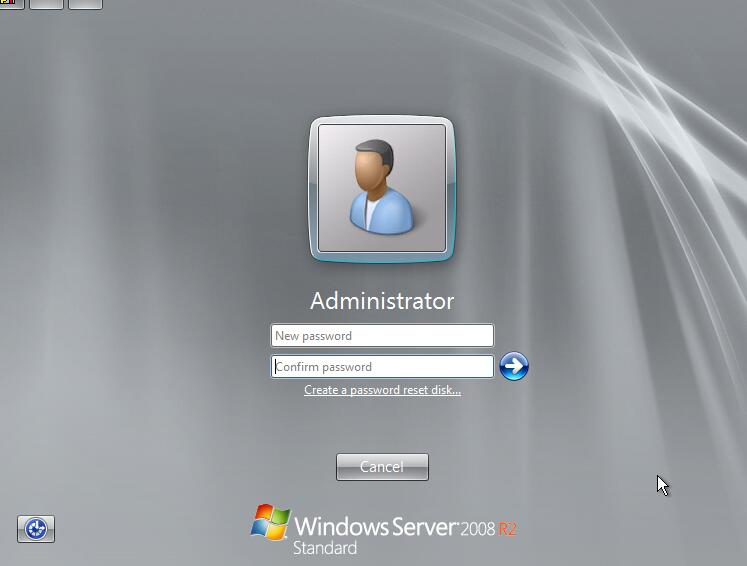Click the Cancel button

click(382, 467)
